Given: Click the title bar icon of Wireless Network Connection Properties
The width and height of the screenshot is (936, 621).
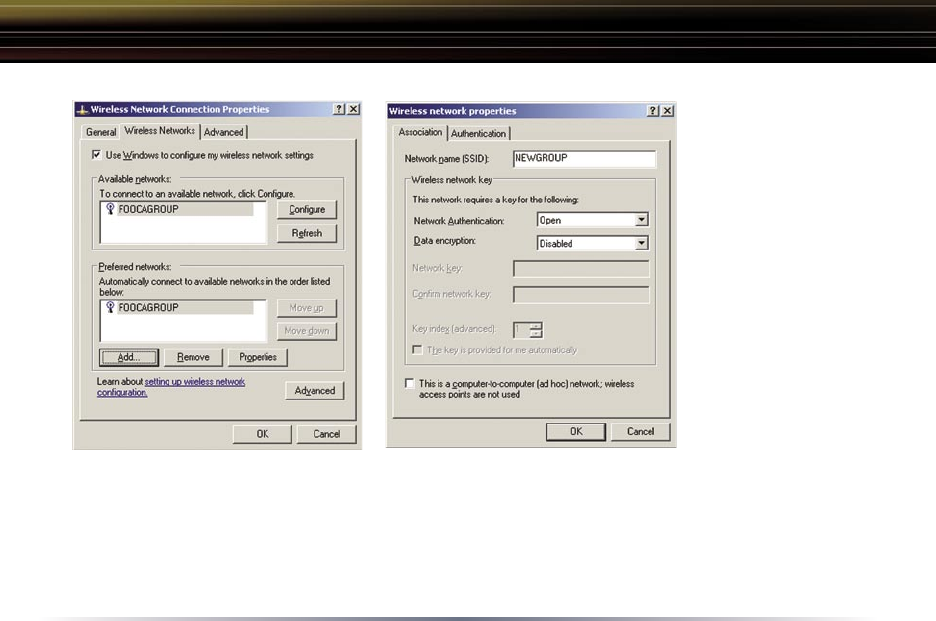Looking at the screenshot, I should [82, 109].
